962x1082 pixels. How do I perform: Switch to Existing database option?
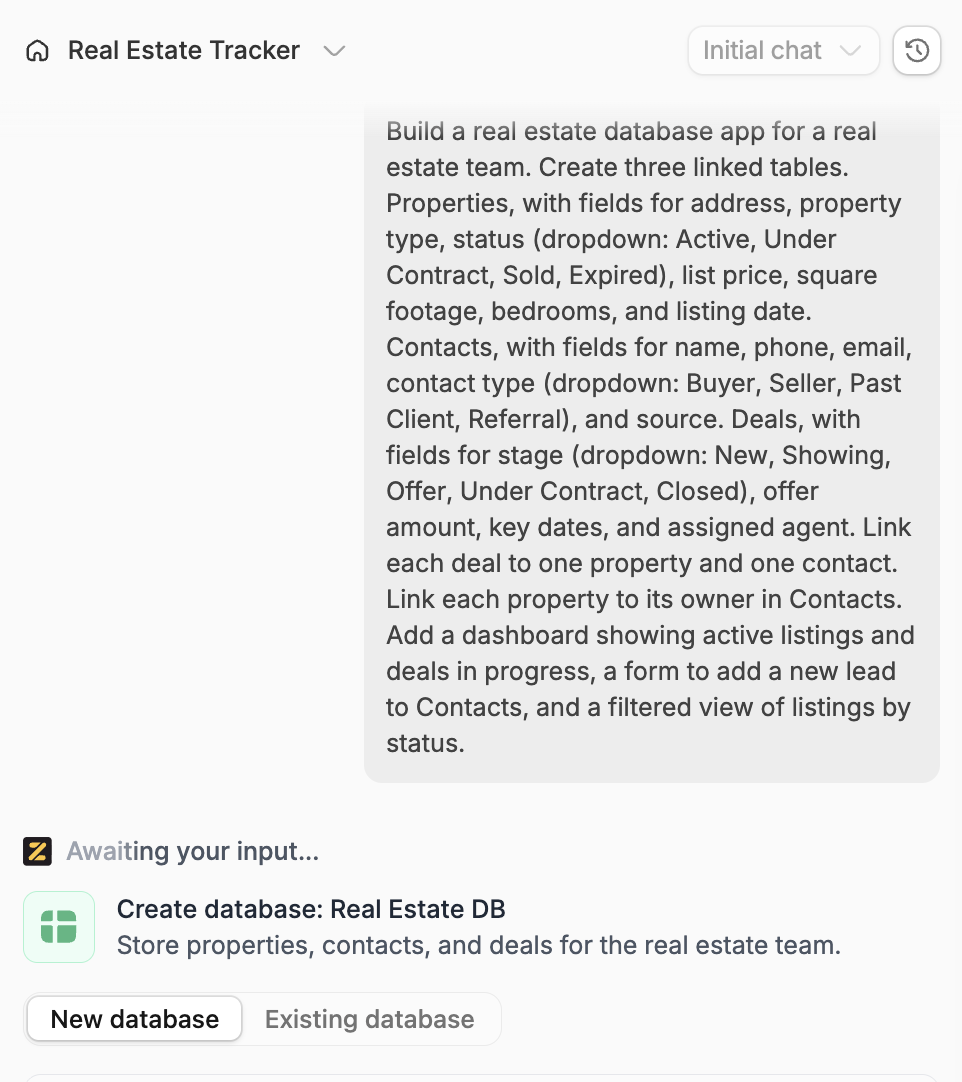pos(369,1019)
